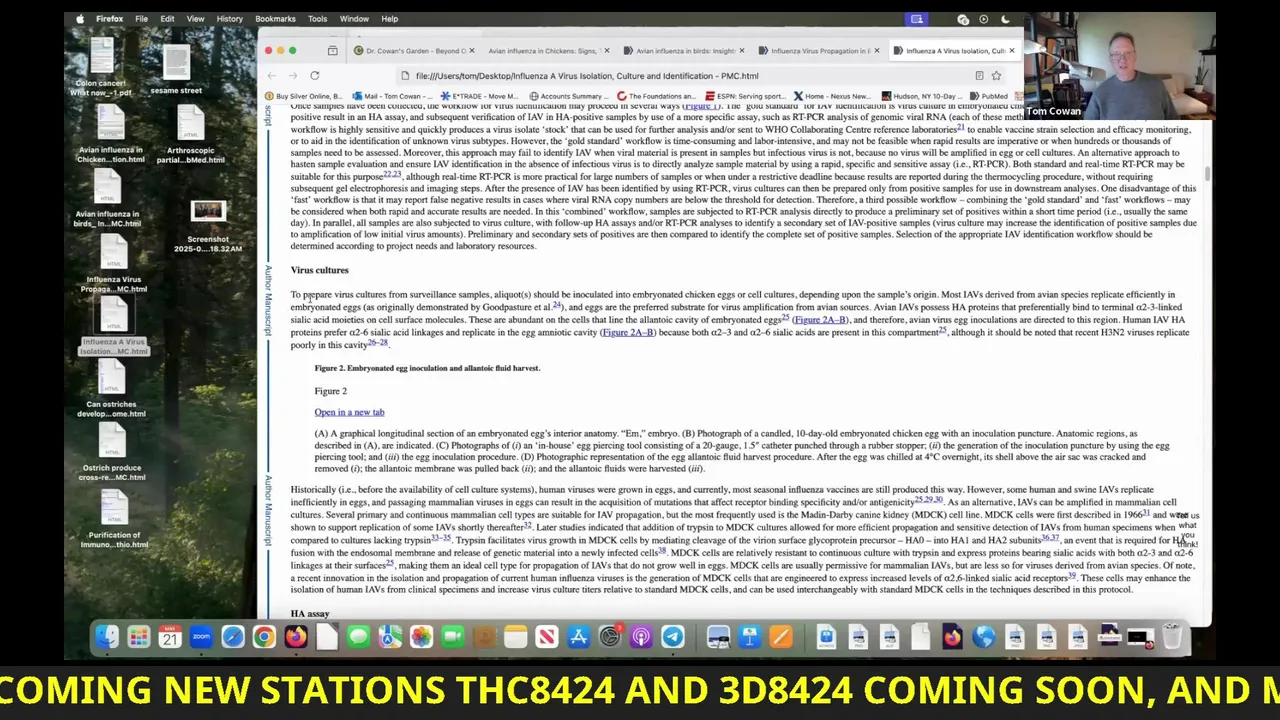This screenshot has width=1280, height=720.
Task: Open the Firefox File menu
Action: [x=141, y=19]
